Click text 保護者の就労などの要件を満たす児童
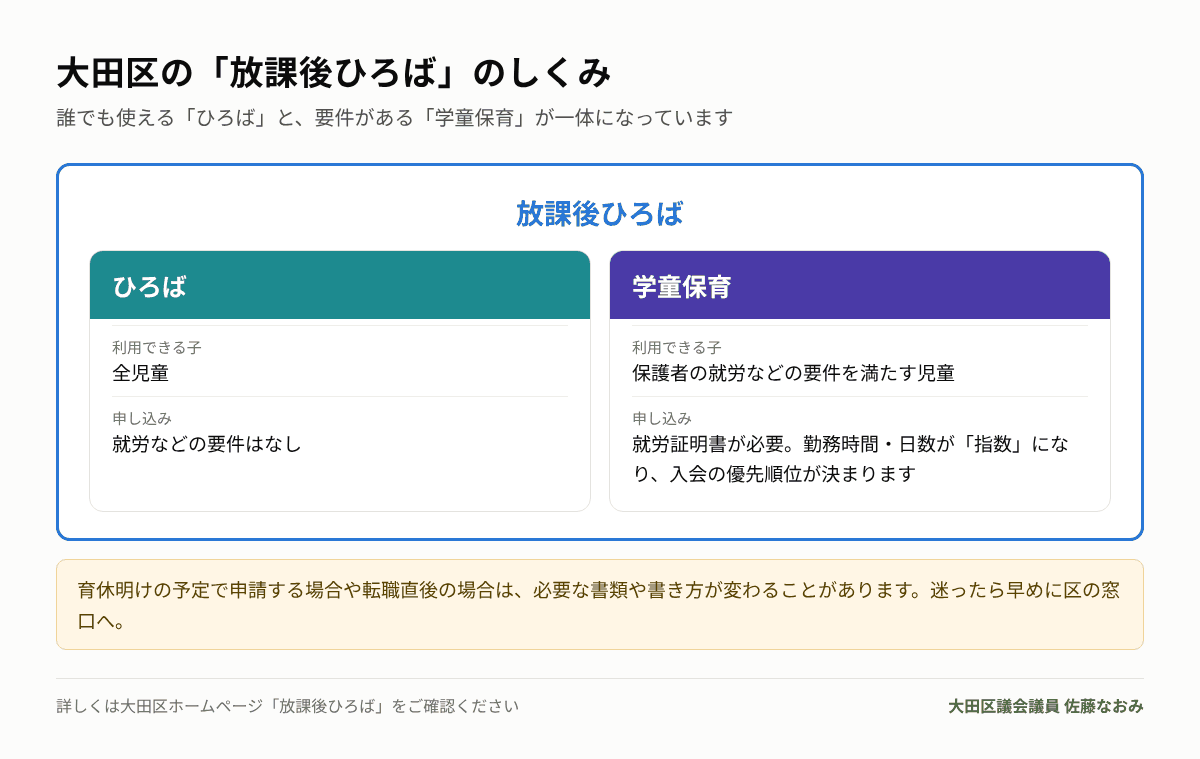 pyautogui.click(x=794, y=373)
